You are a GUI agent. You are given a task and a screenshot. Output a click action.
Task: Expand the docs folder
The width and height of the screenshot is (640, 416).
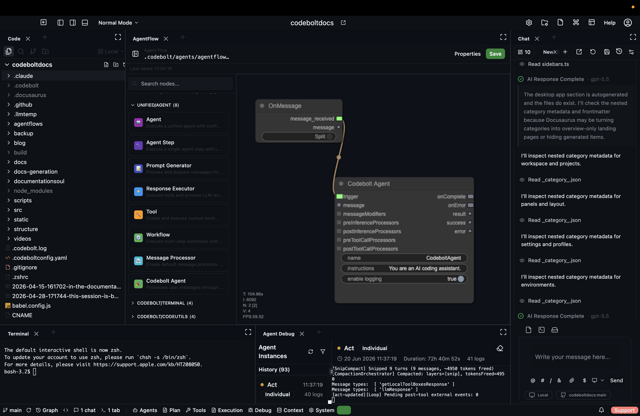pos(9,162)
